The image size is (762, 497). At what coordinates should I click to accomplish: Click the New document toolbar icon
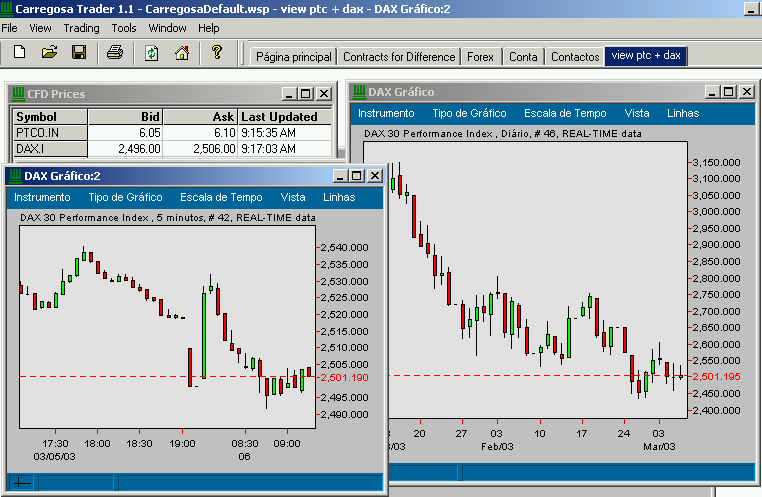[19, 52]
